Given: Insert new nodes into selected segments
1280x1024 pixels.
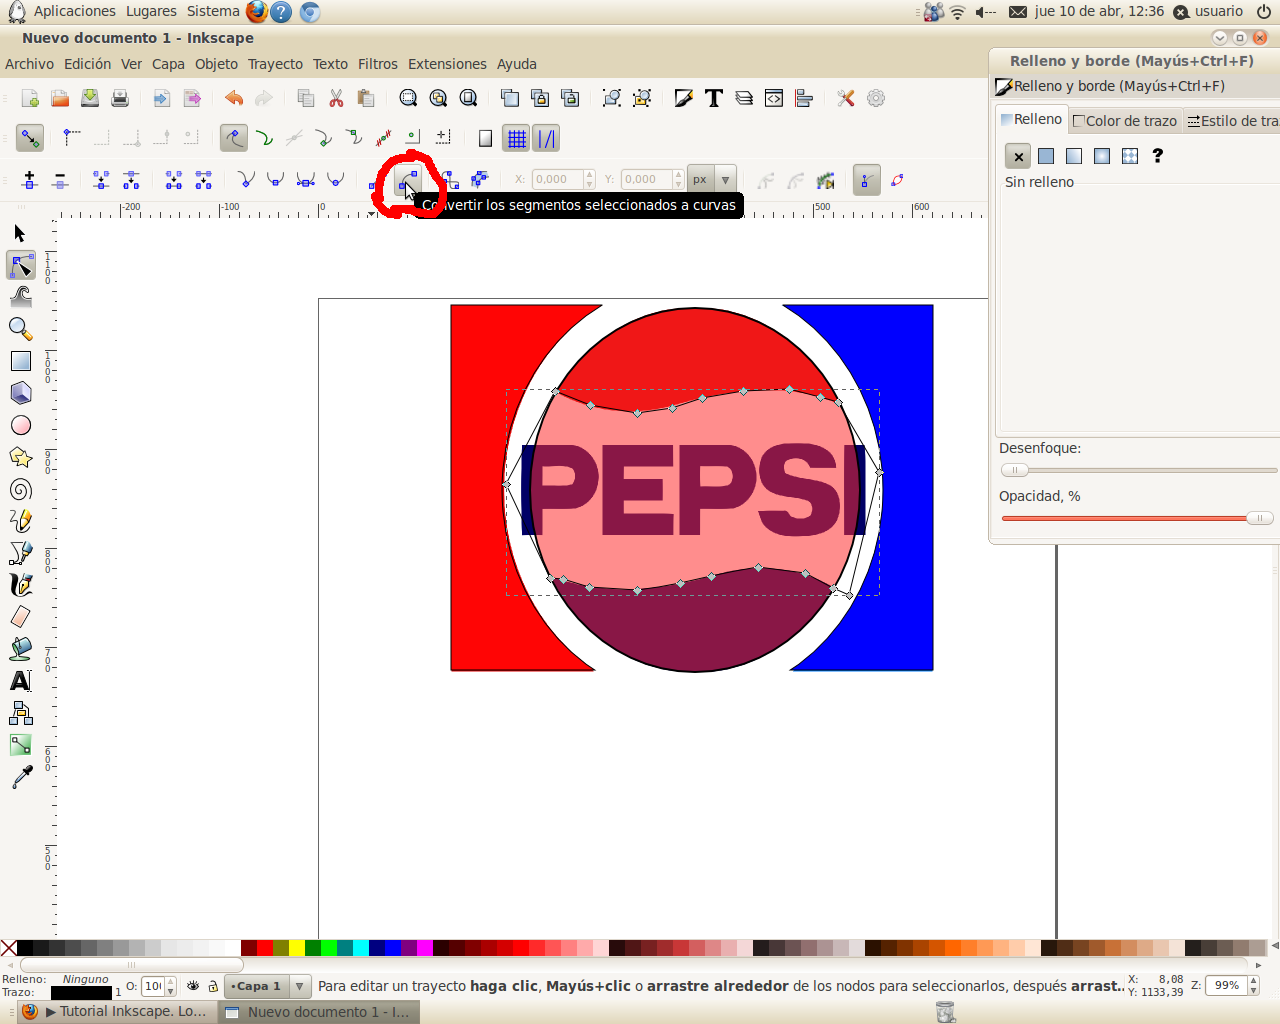Looking at the screenshot, I should tap(29, 180).
